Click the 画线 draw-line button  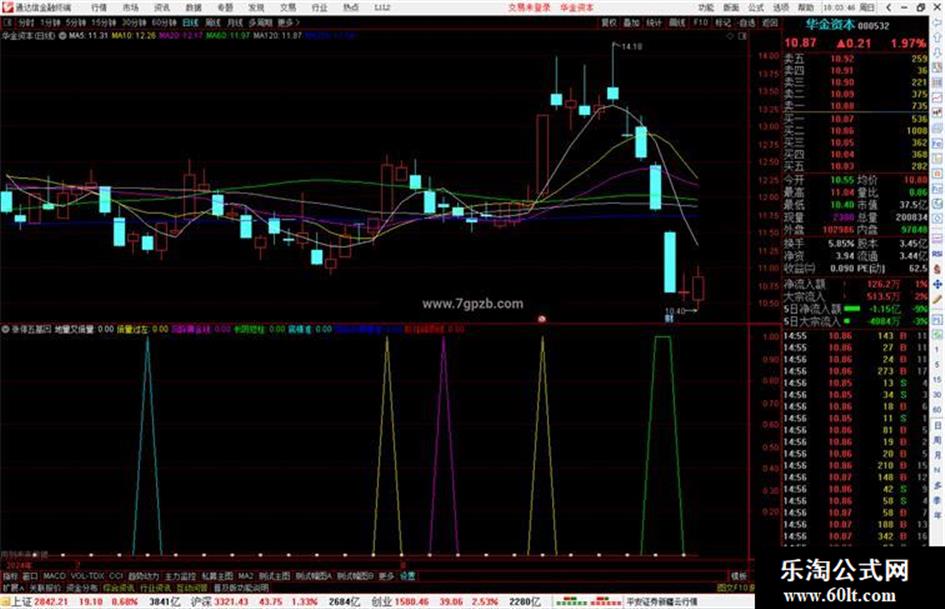pos(677,23)
